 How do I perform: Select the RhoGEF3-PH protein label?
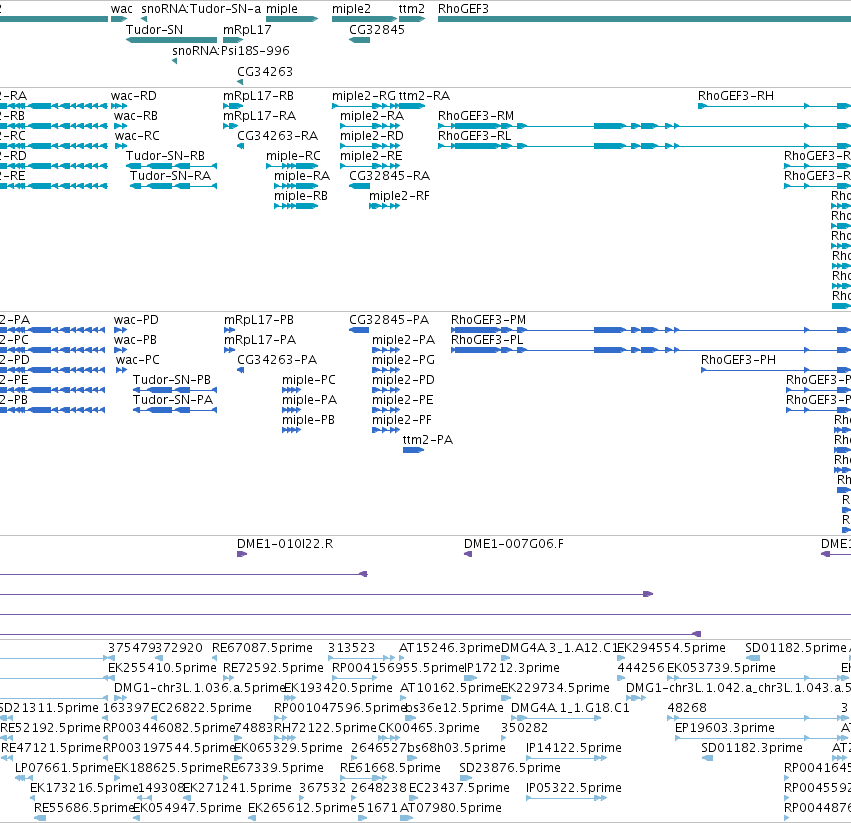[738, 360]
